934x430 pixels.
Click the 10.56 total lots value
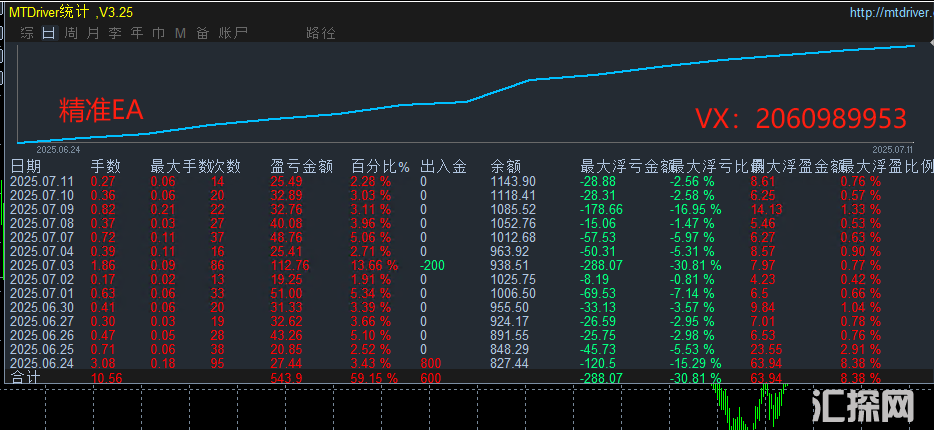[107, 378]
